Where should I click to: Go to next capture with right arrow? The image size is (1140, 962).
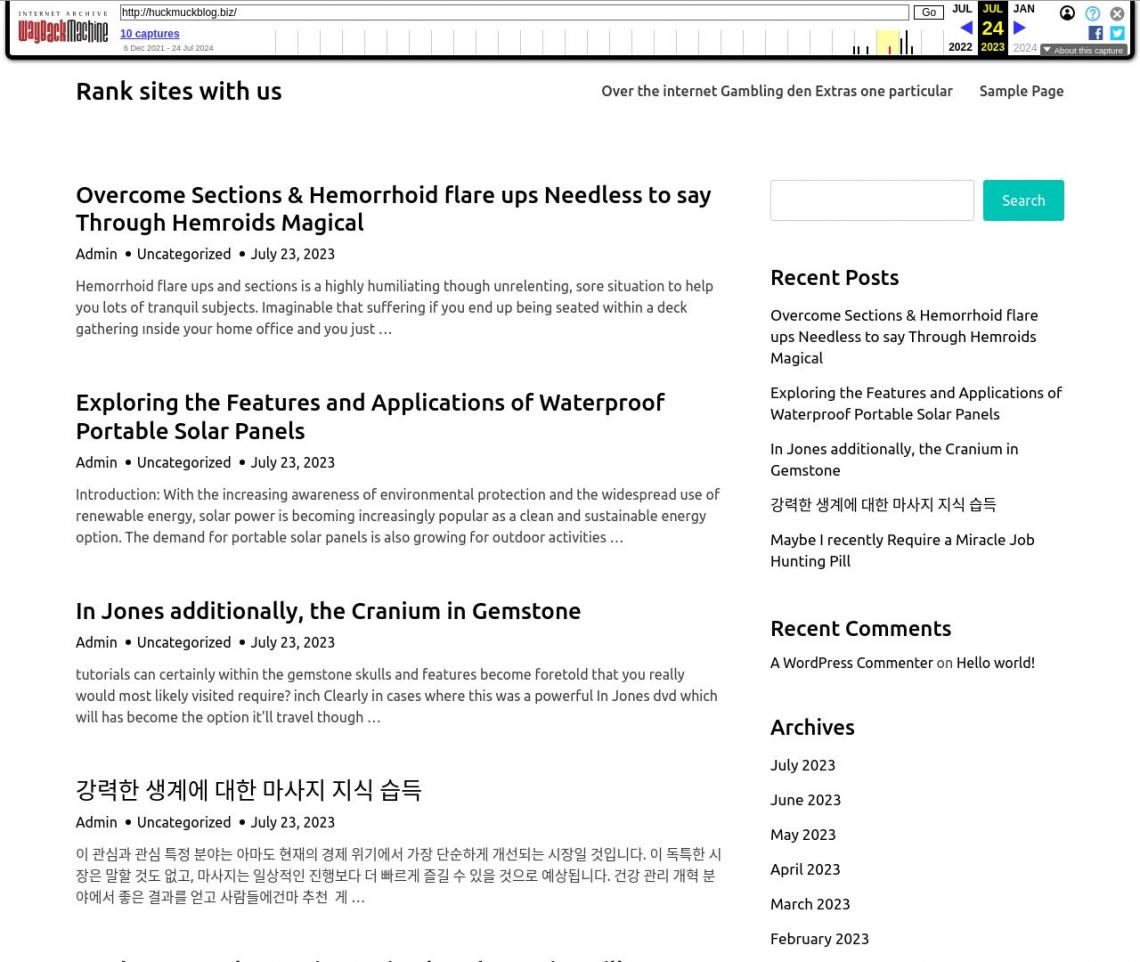(x=1019, y=28)
